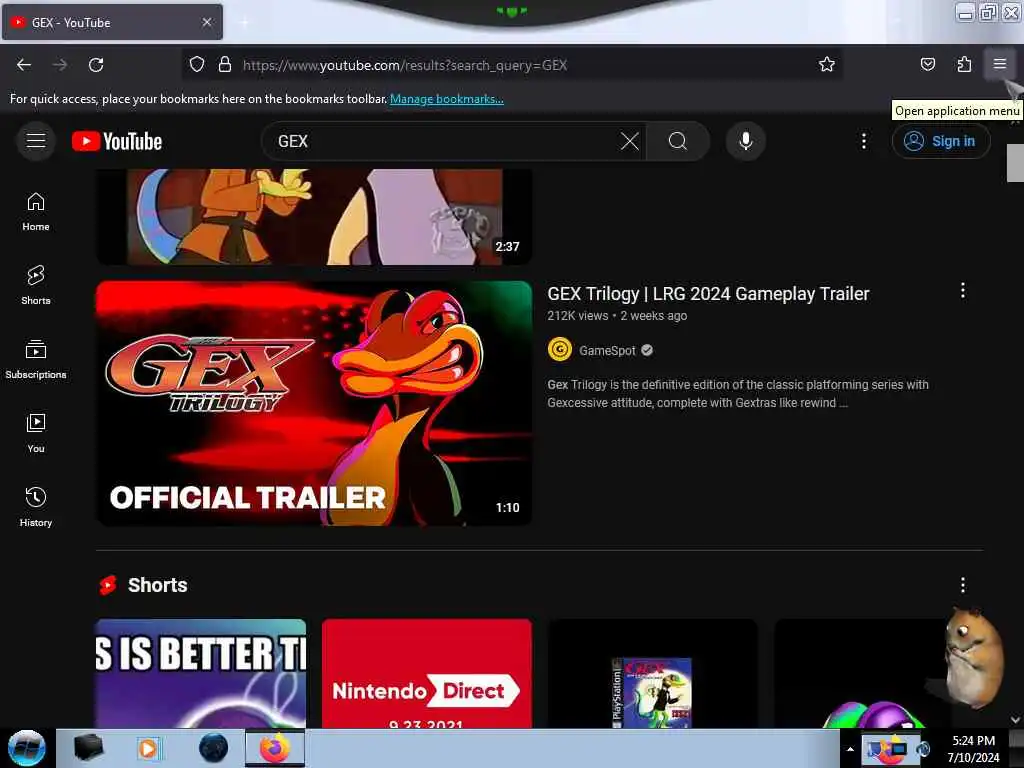Click the GameSpot channel avatar
This screenshot has width=1024, height=768.
pos(560,350)
